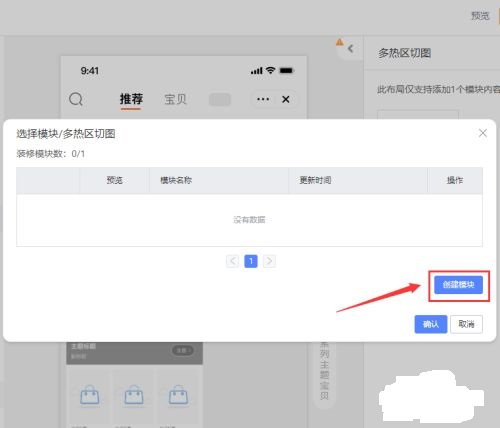
Task: Click the 此布局仅支持添加1个模块内容 note
Action: 438,90
